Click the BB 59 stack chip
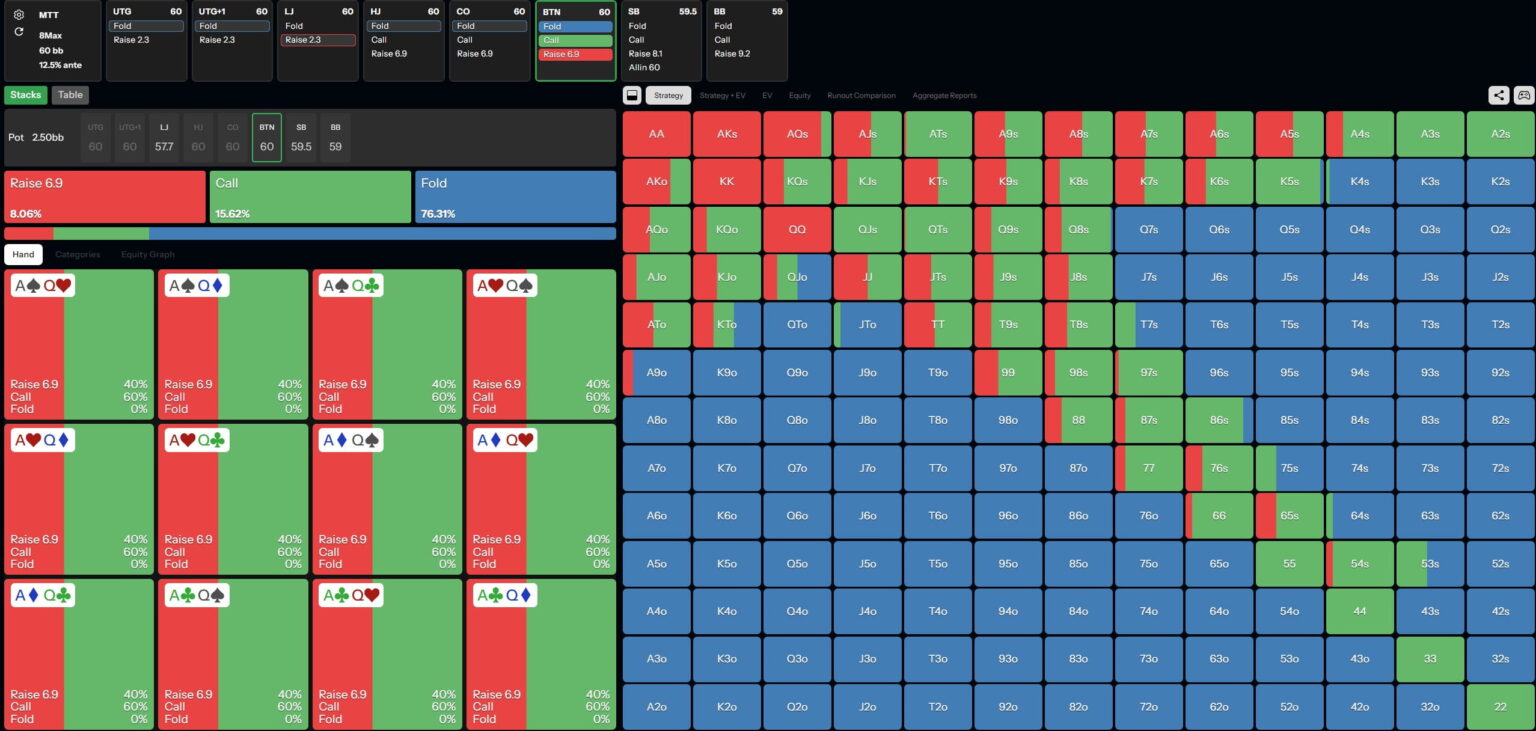 pos(335,138)
